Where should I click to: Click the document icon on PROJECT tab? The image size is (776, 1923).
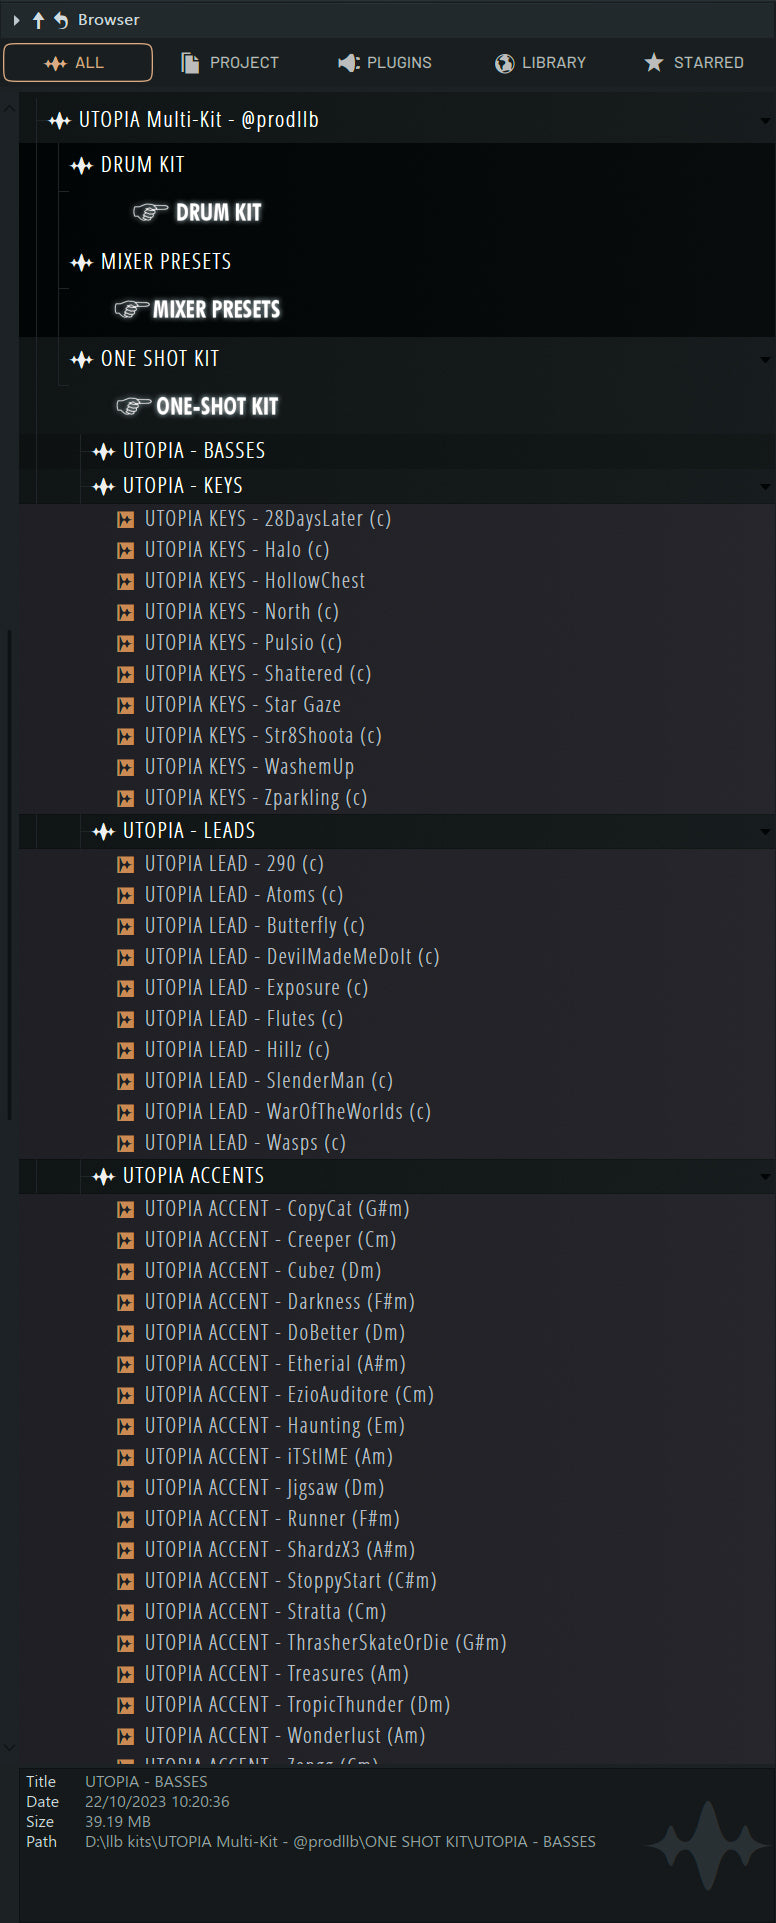[x=190, y=63]
